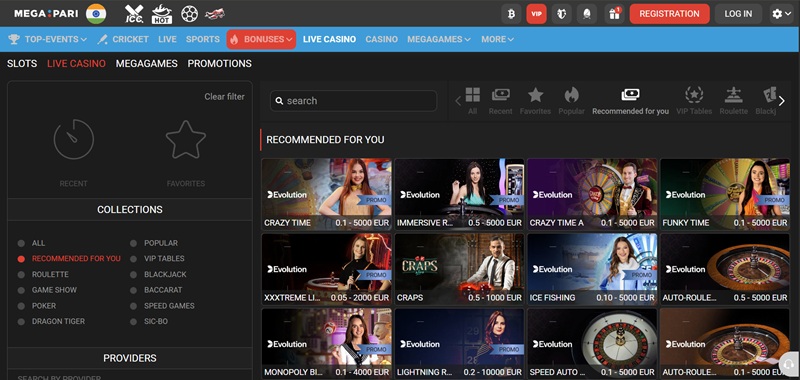Open the Bitcoin payments icon
Viewport: 800px width, 380px height.
tap(511, 14)
